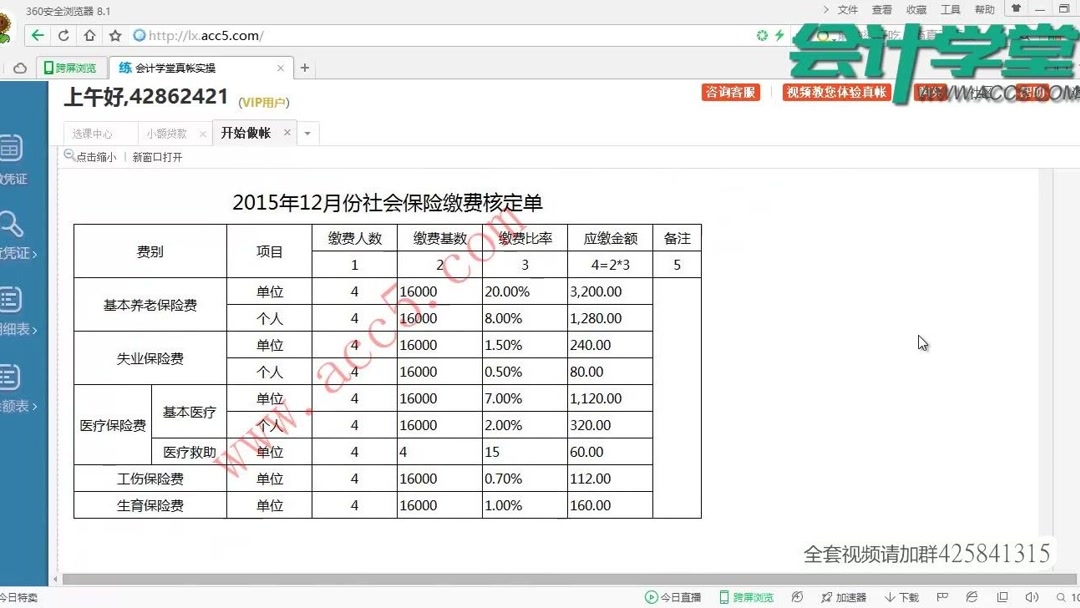Screen dimensions: 1080x608
Task: Go to homepage via the home icon
Action: click(87, 33)
